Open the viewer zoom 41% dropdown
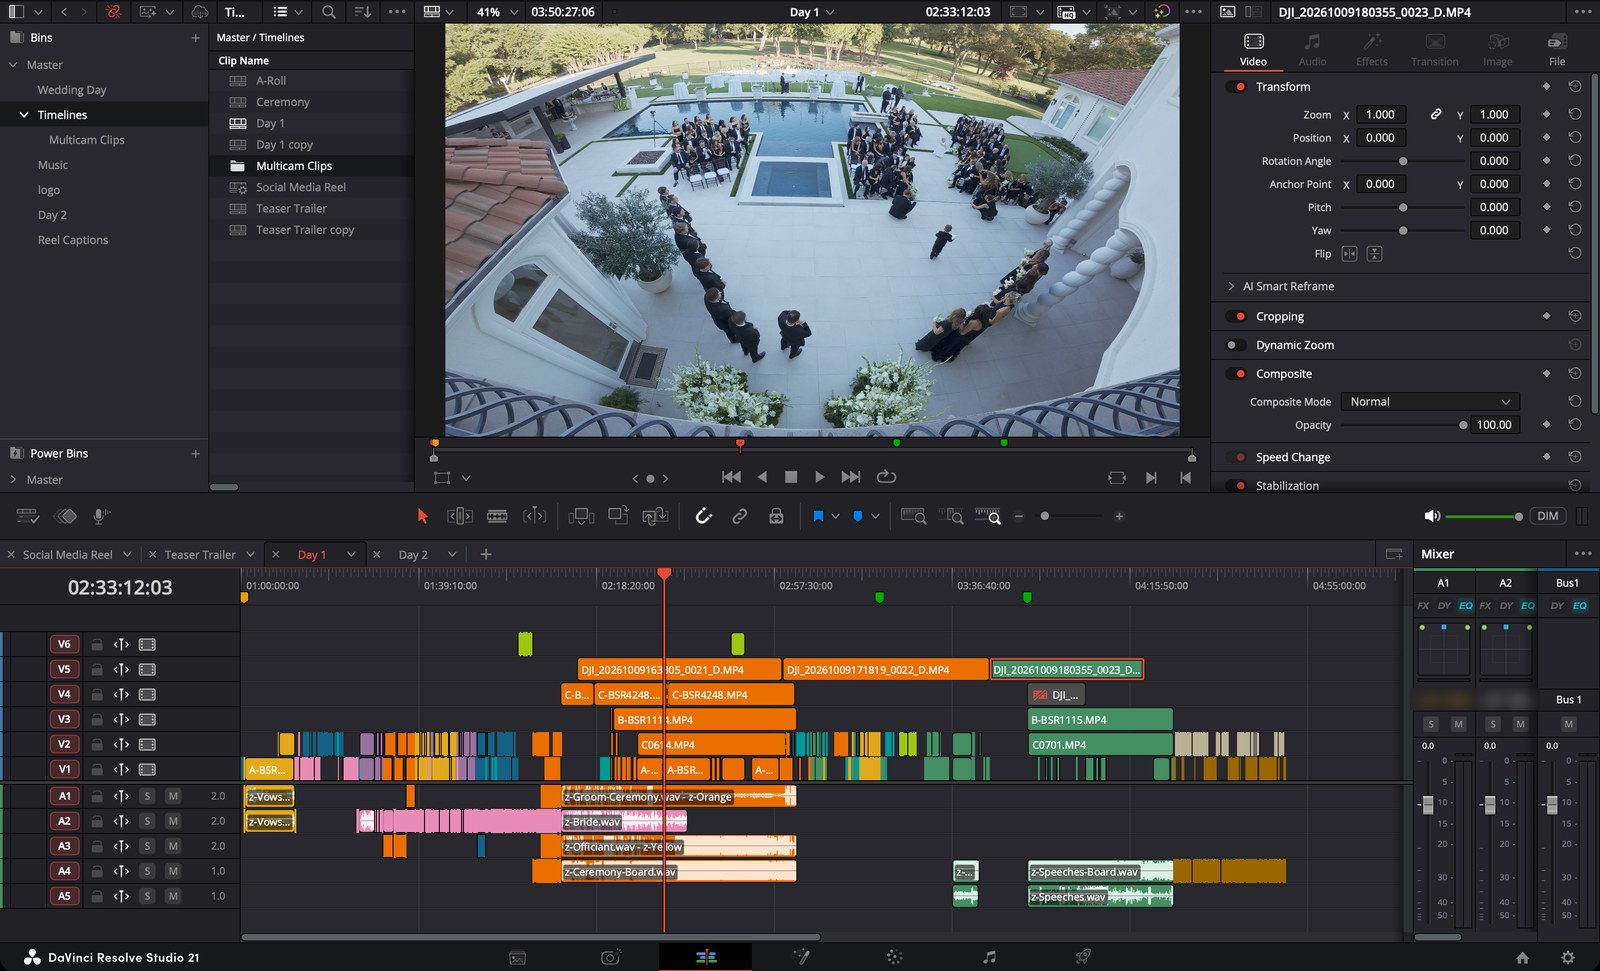Image resolution: width=1600 pixels, height=971 pixels. point(497,12)
